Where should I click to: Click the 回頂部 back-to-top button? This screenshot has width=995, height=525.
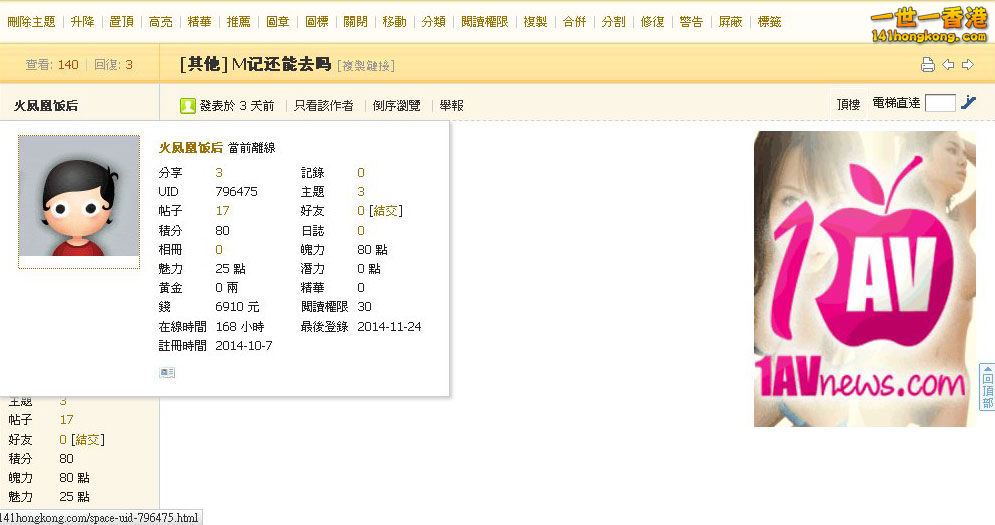[987, 388]
